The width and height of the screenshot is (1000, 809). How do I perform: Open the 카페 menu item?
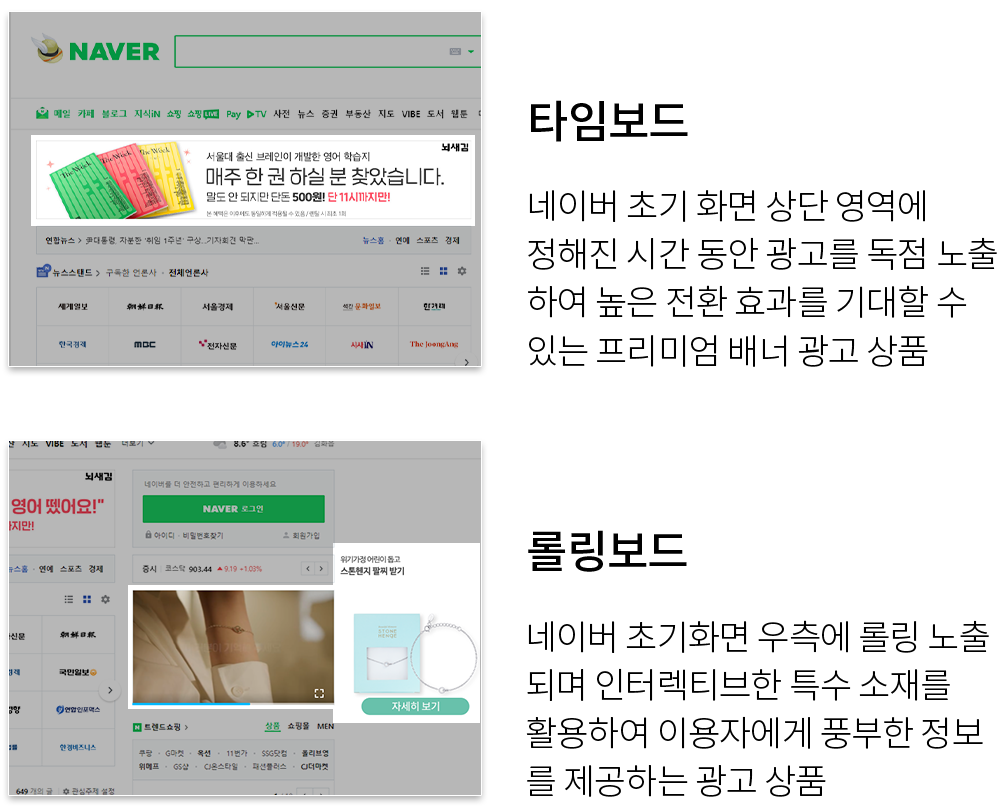[86, 113]
